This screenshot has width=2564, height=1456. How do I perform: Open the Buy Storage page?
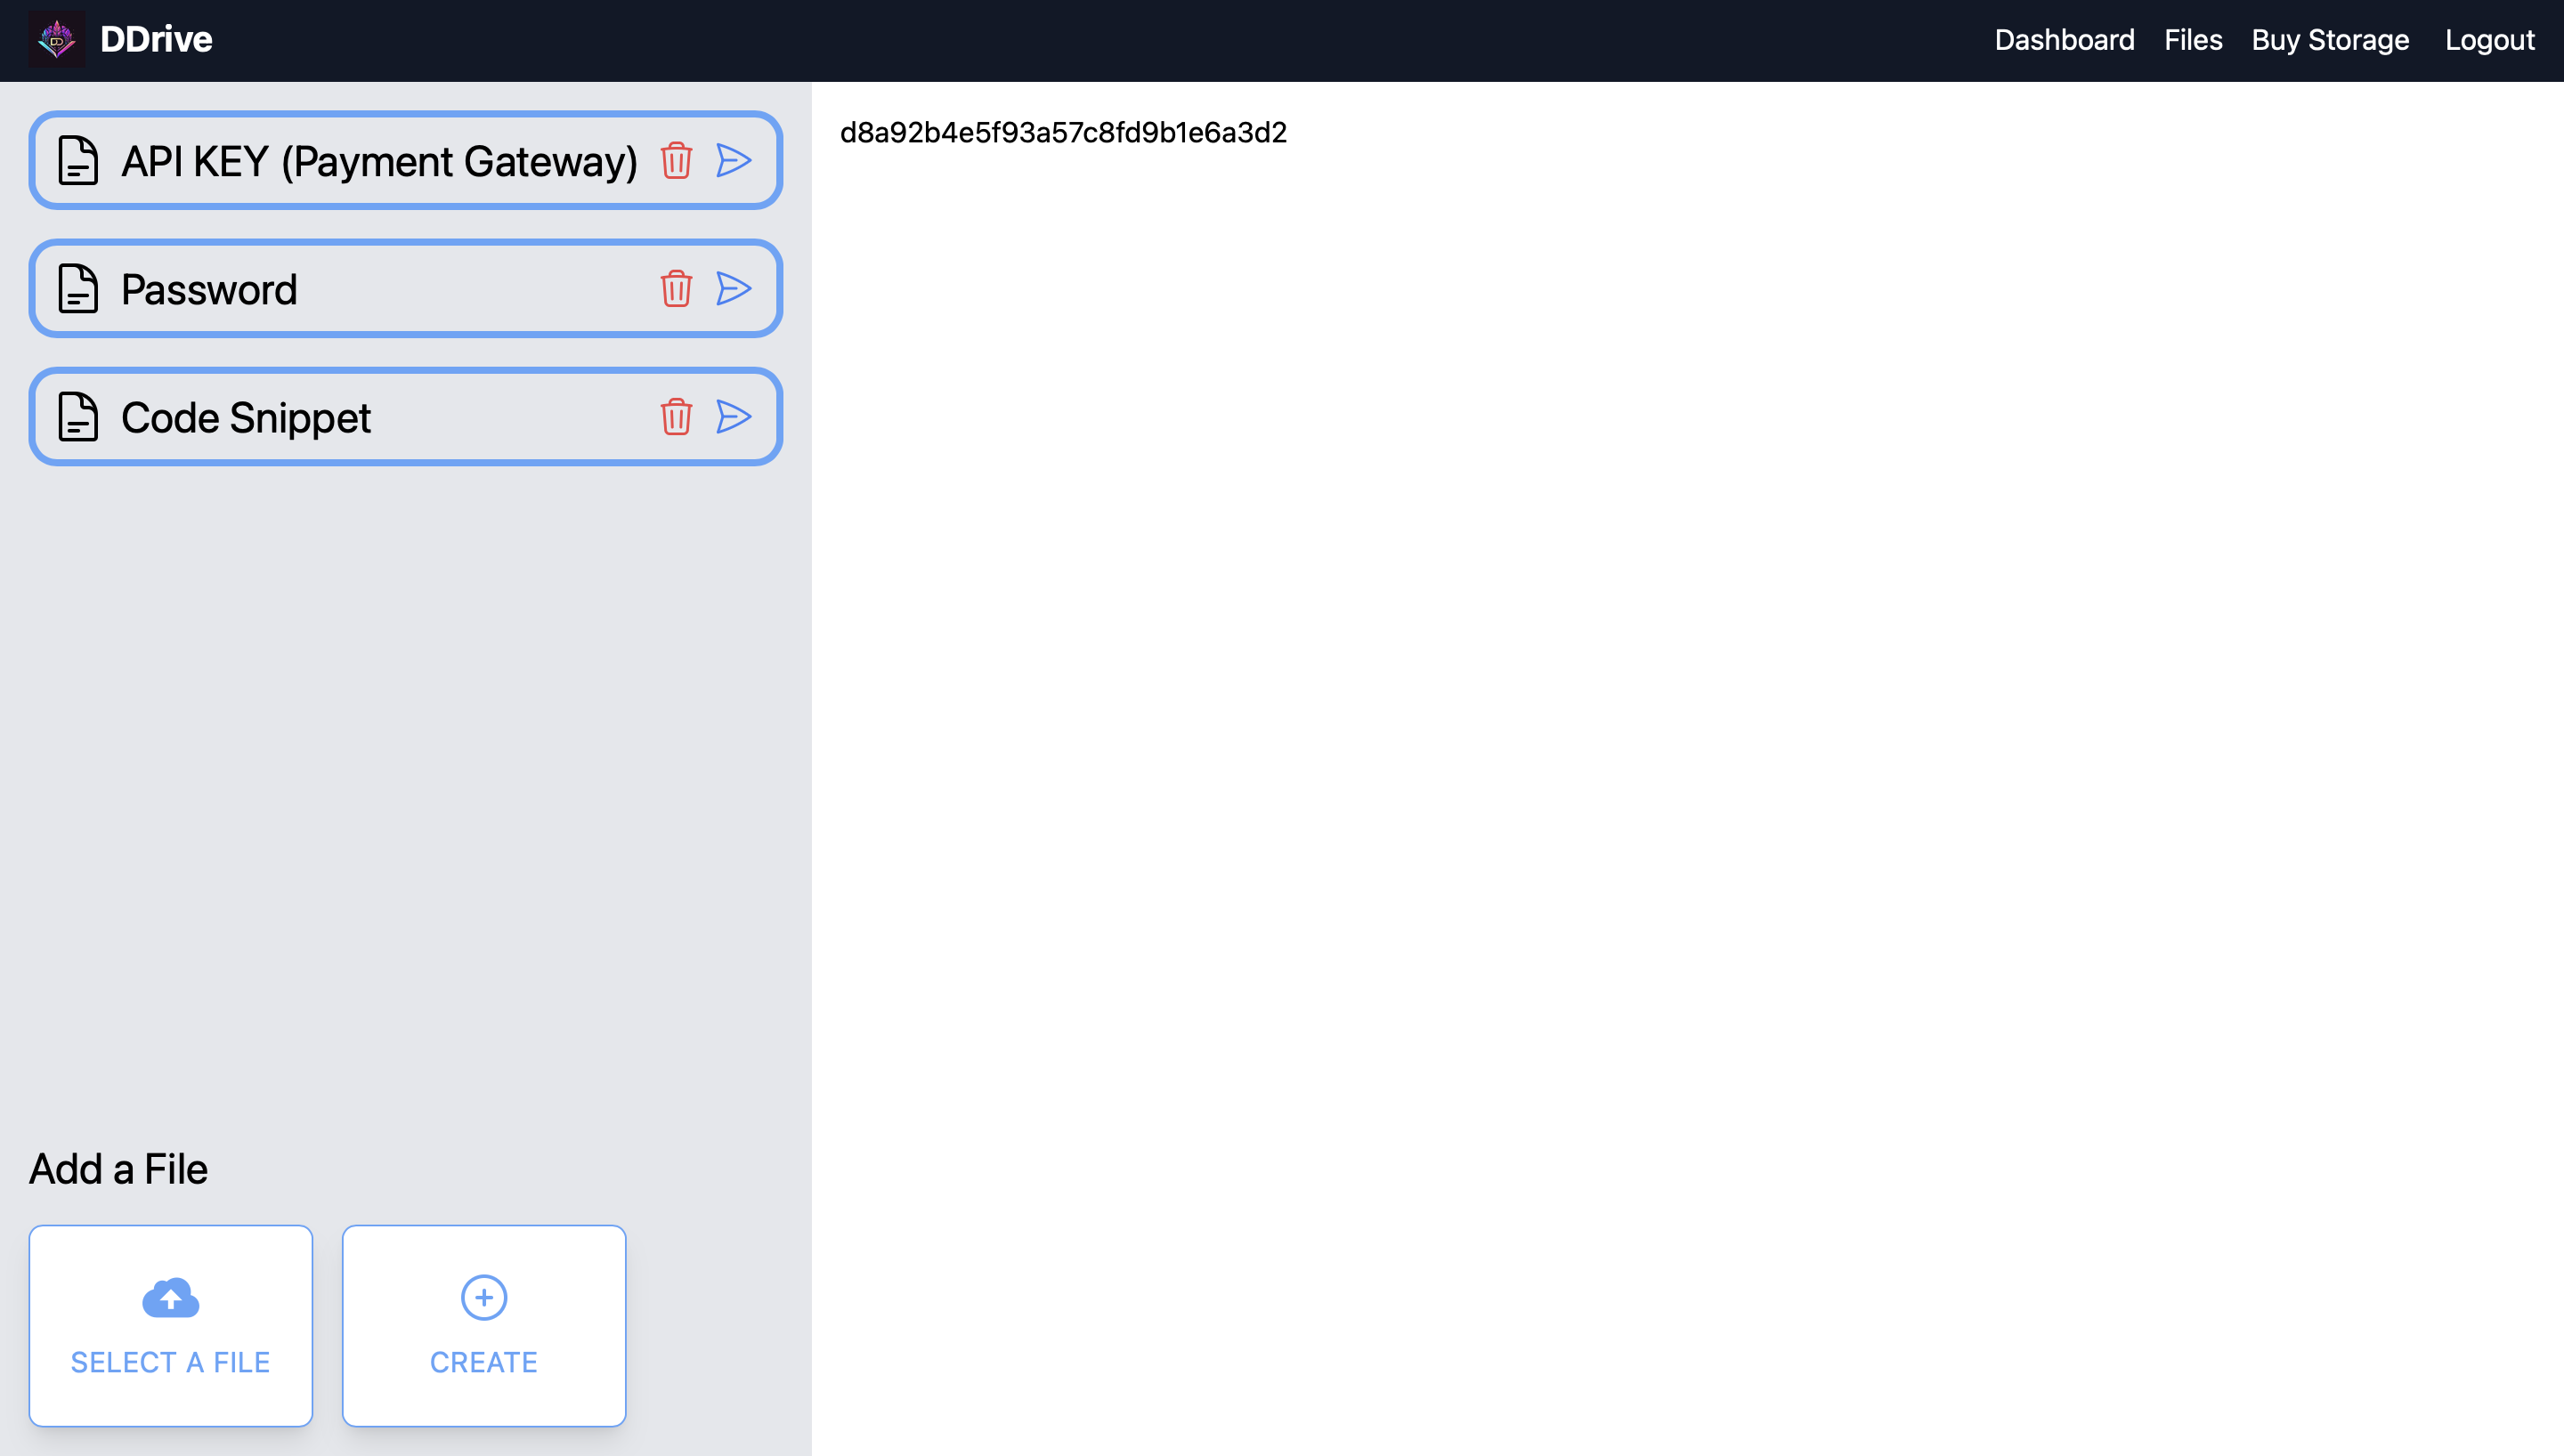[2330, 40]
